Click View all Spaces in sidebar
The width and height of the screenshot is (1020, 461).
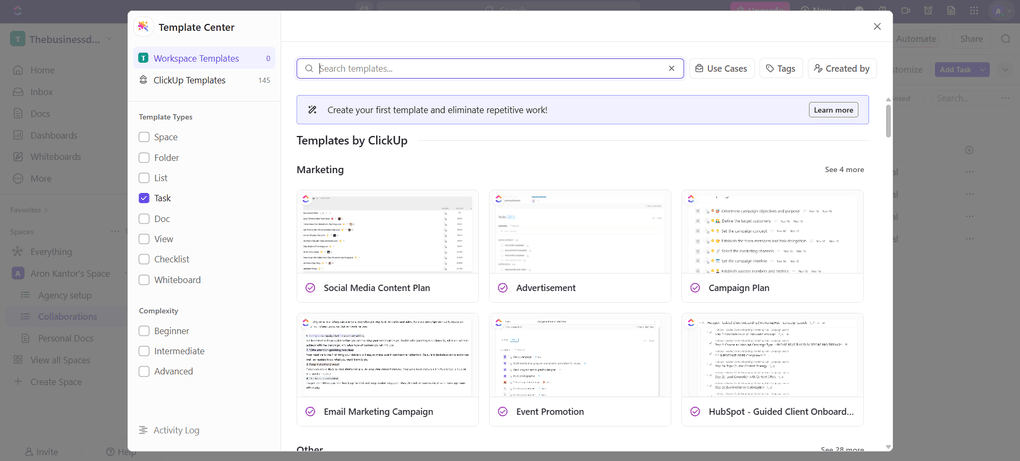(60, 360)
